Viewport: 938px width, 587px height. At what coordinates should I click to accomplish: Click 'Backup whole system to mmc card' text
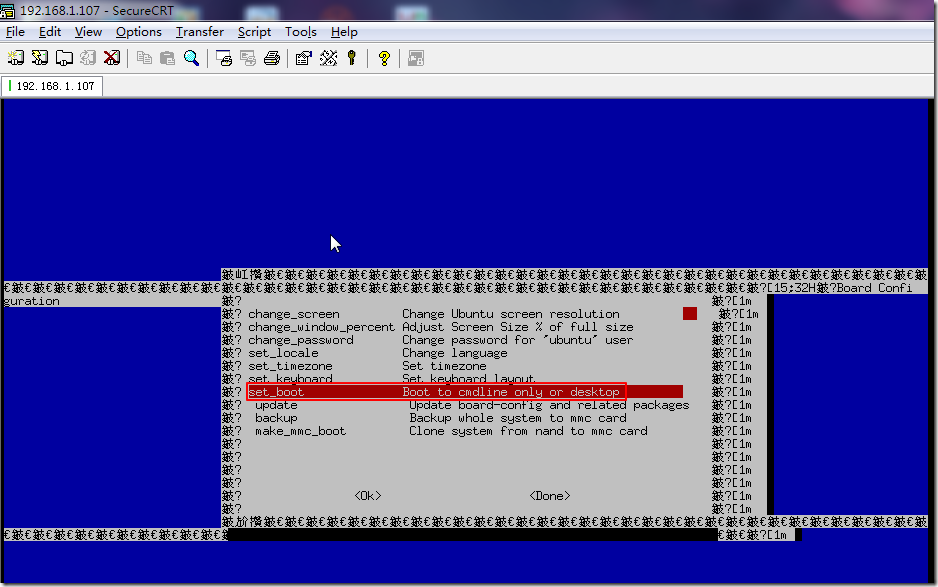[518, 418]
